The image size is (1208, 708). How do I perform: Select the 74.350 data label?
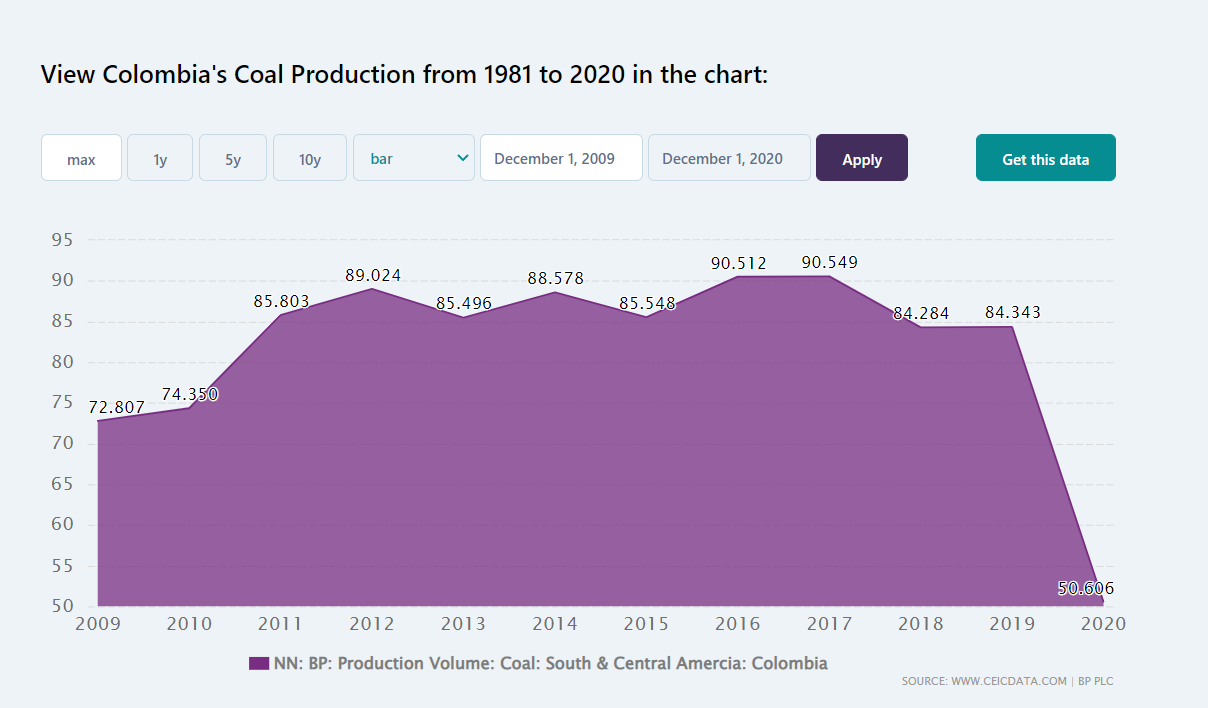pyautogui.click(x=190, y=394)
